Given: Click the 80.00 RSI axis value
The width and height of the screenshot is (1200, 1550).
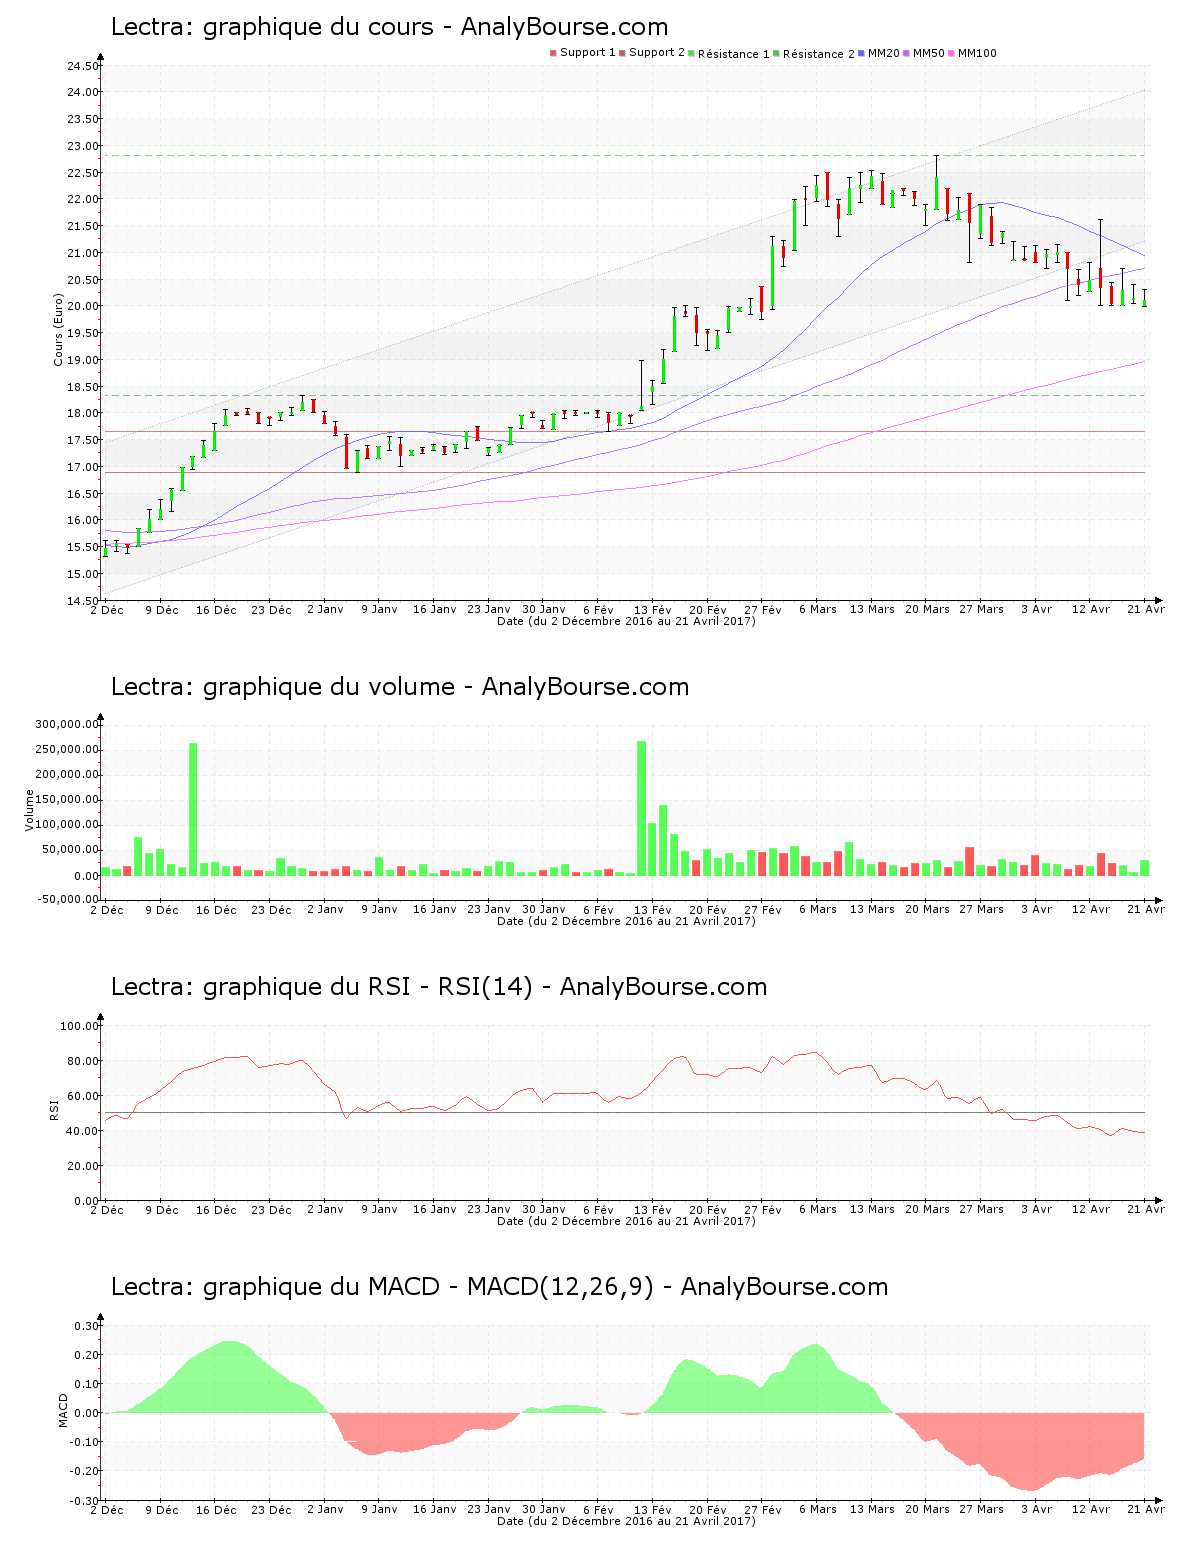Looking at the screenshot, I should coord(82,1061).
